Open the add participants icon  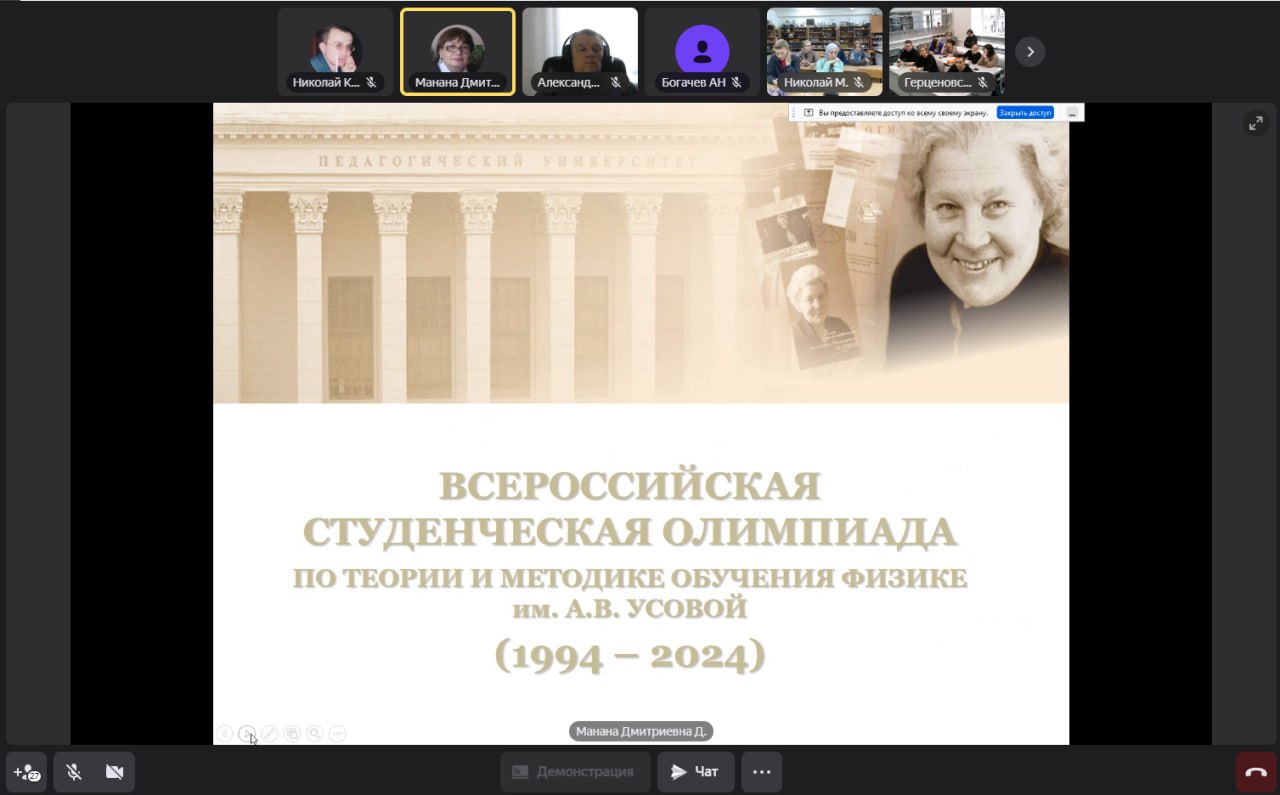[26, 772]
